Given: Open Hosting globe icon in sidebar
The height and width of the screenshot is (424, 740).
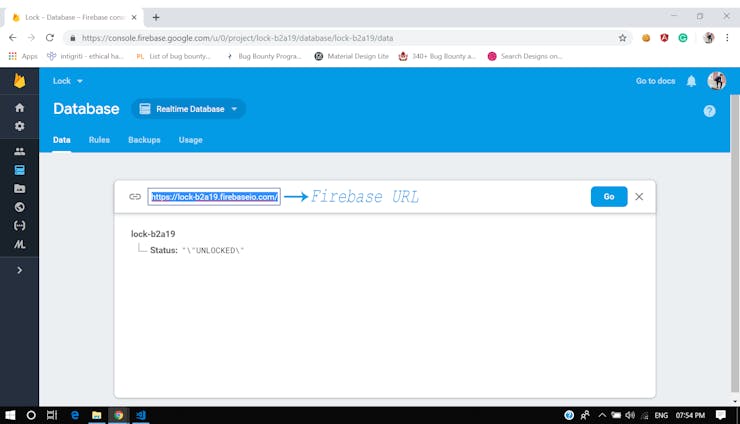Looking at the screenshot, I should point(19,207).
